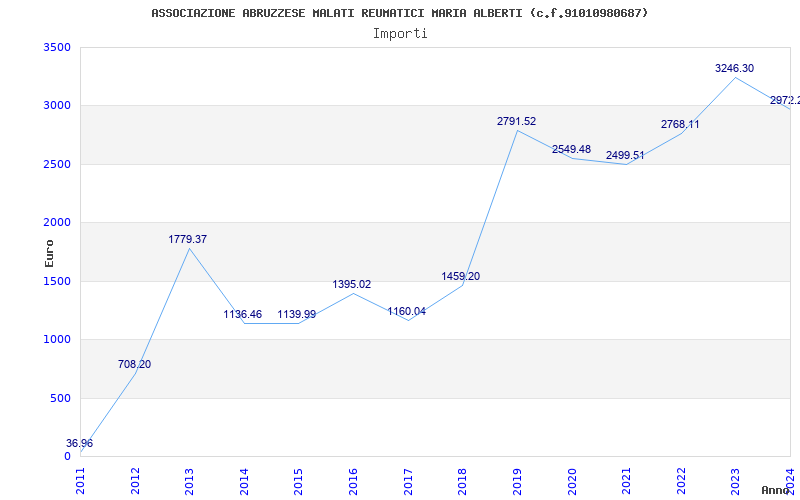Image resolution: width=800 pixels, height=500 pixels.
Task: Select the 708.20 data label
Action: tap(134, 364)
